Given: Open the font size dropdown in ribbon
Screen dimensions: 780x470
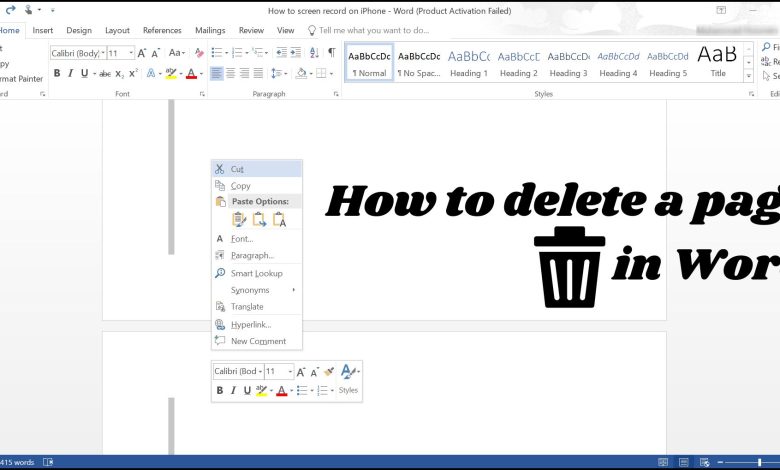Looking at the screenshot, I should [130, 53].
